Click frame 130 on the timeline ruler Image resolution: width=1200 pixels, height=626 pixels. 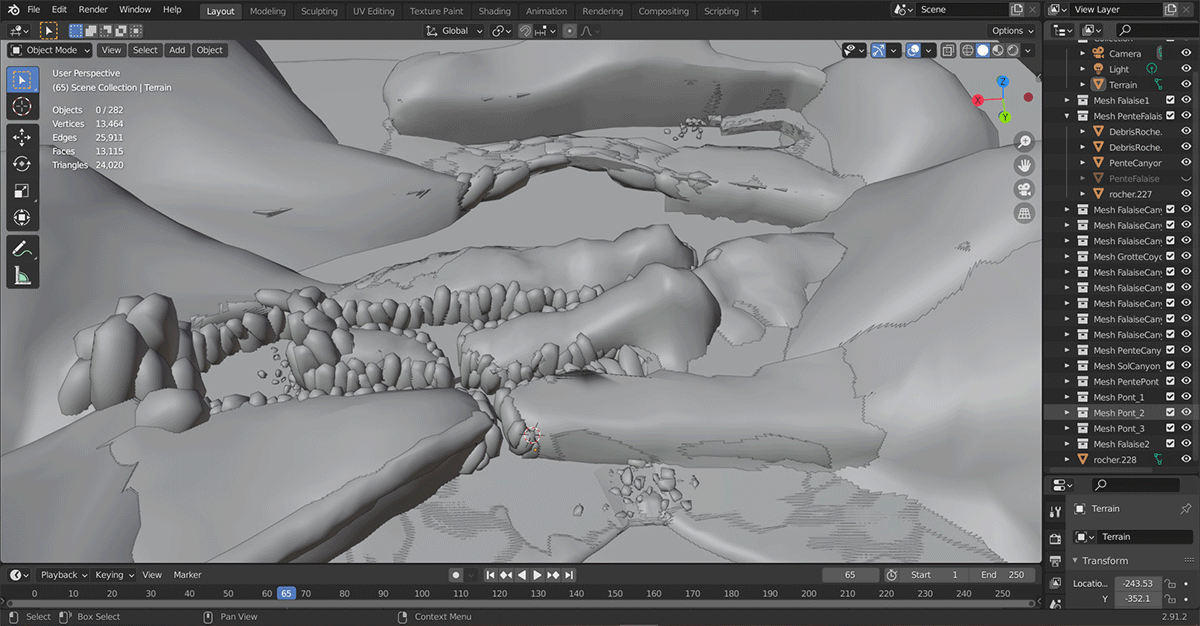(x=538, y=594)
